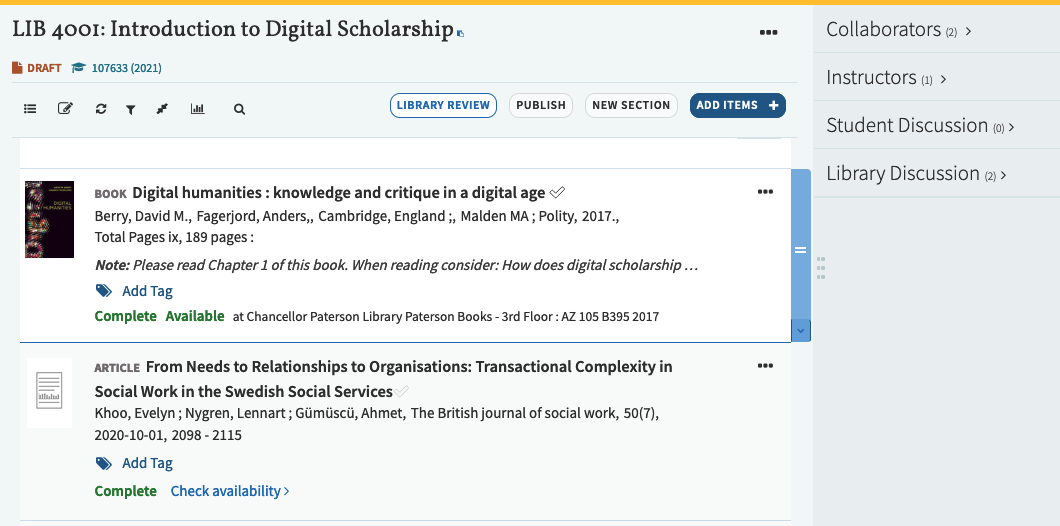
Task: Click the copy icon beside the list title
Action: [460, 34]
